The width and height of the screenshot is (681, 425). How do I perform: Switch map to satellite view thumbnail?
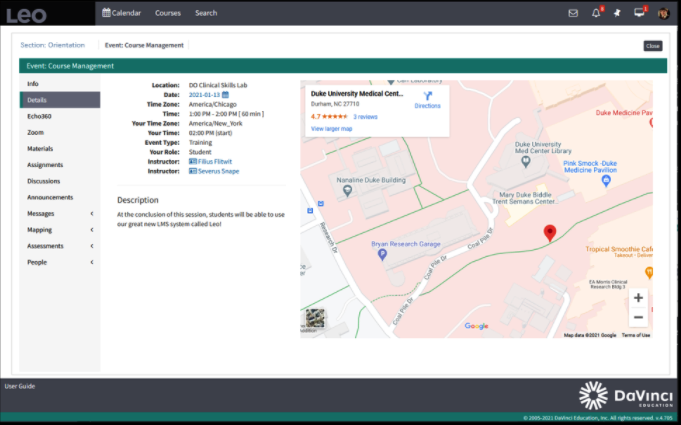coord(315,318)
